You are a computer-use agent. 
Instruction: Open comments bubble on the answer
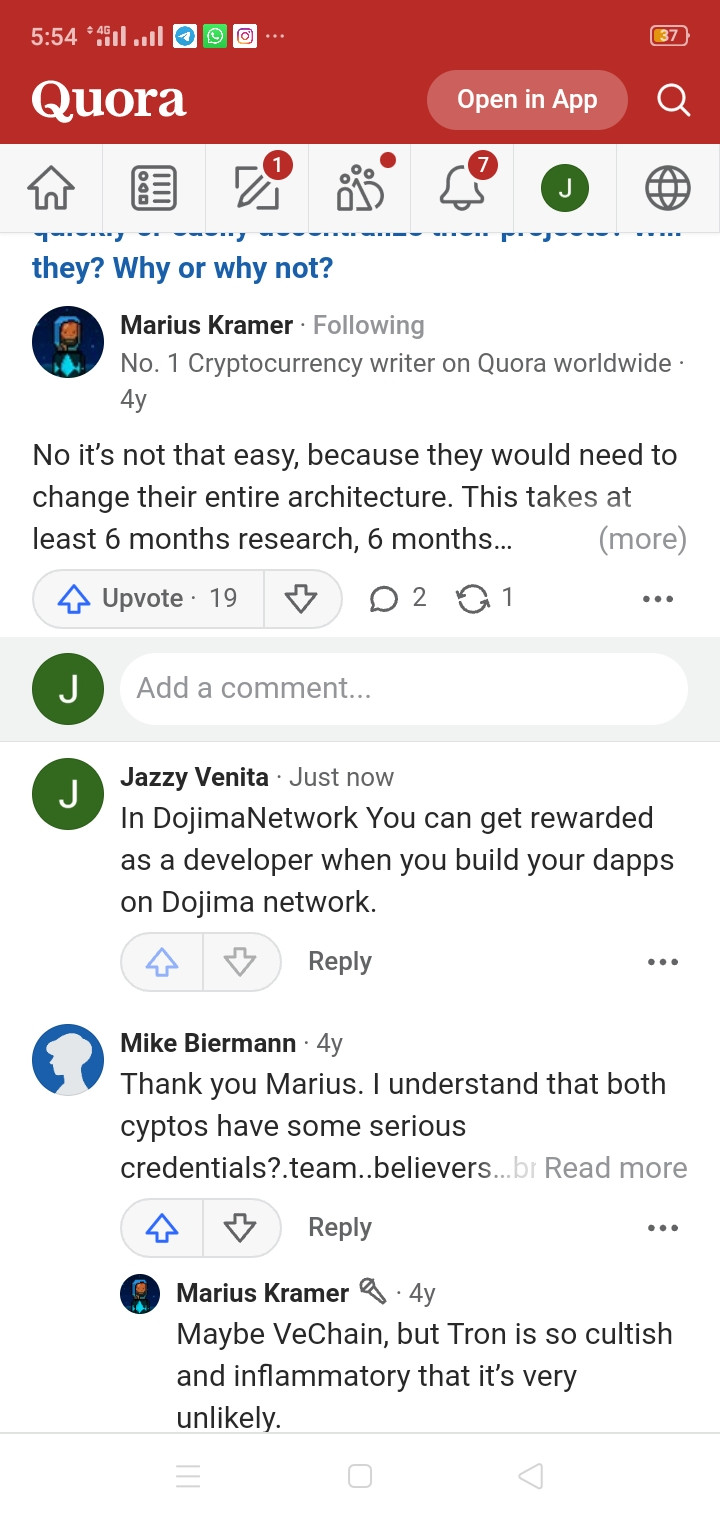click(398, 598)
